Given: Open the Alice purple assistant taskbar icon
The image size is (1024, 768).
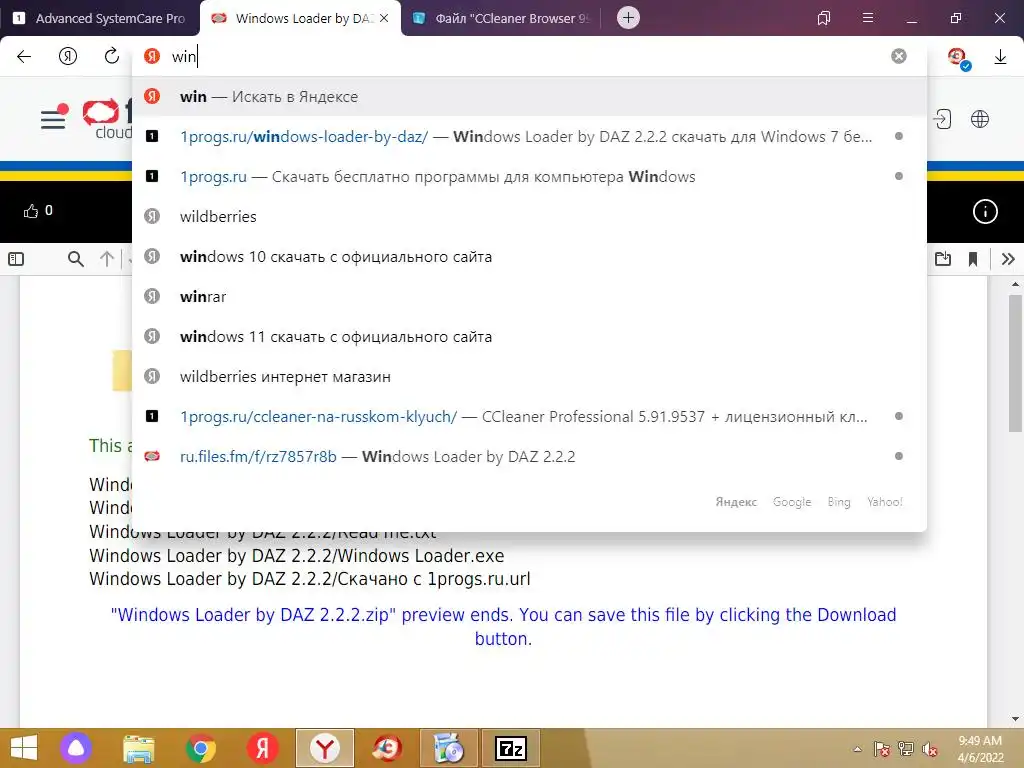Looking at the screenshot, I should pyautogui.click(x=76, y=748).
